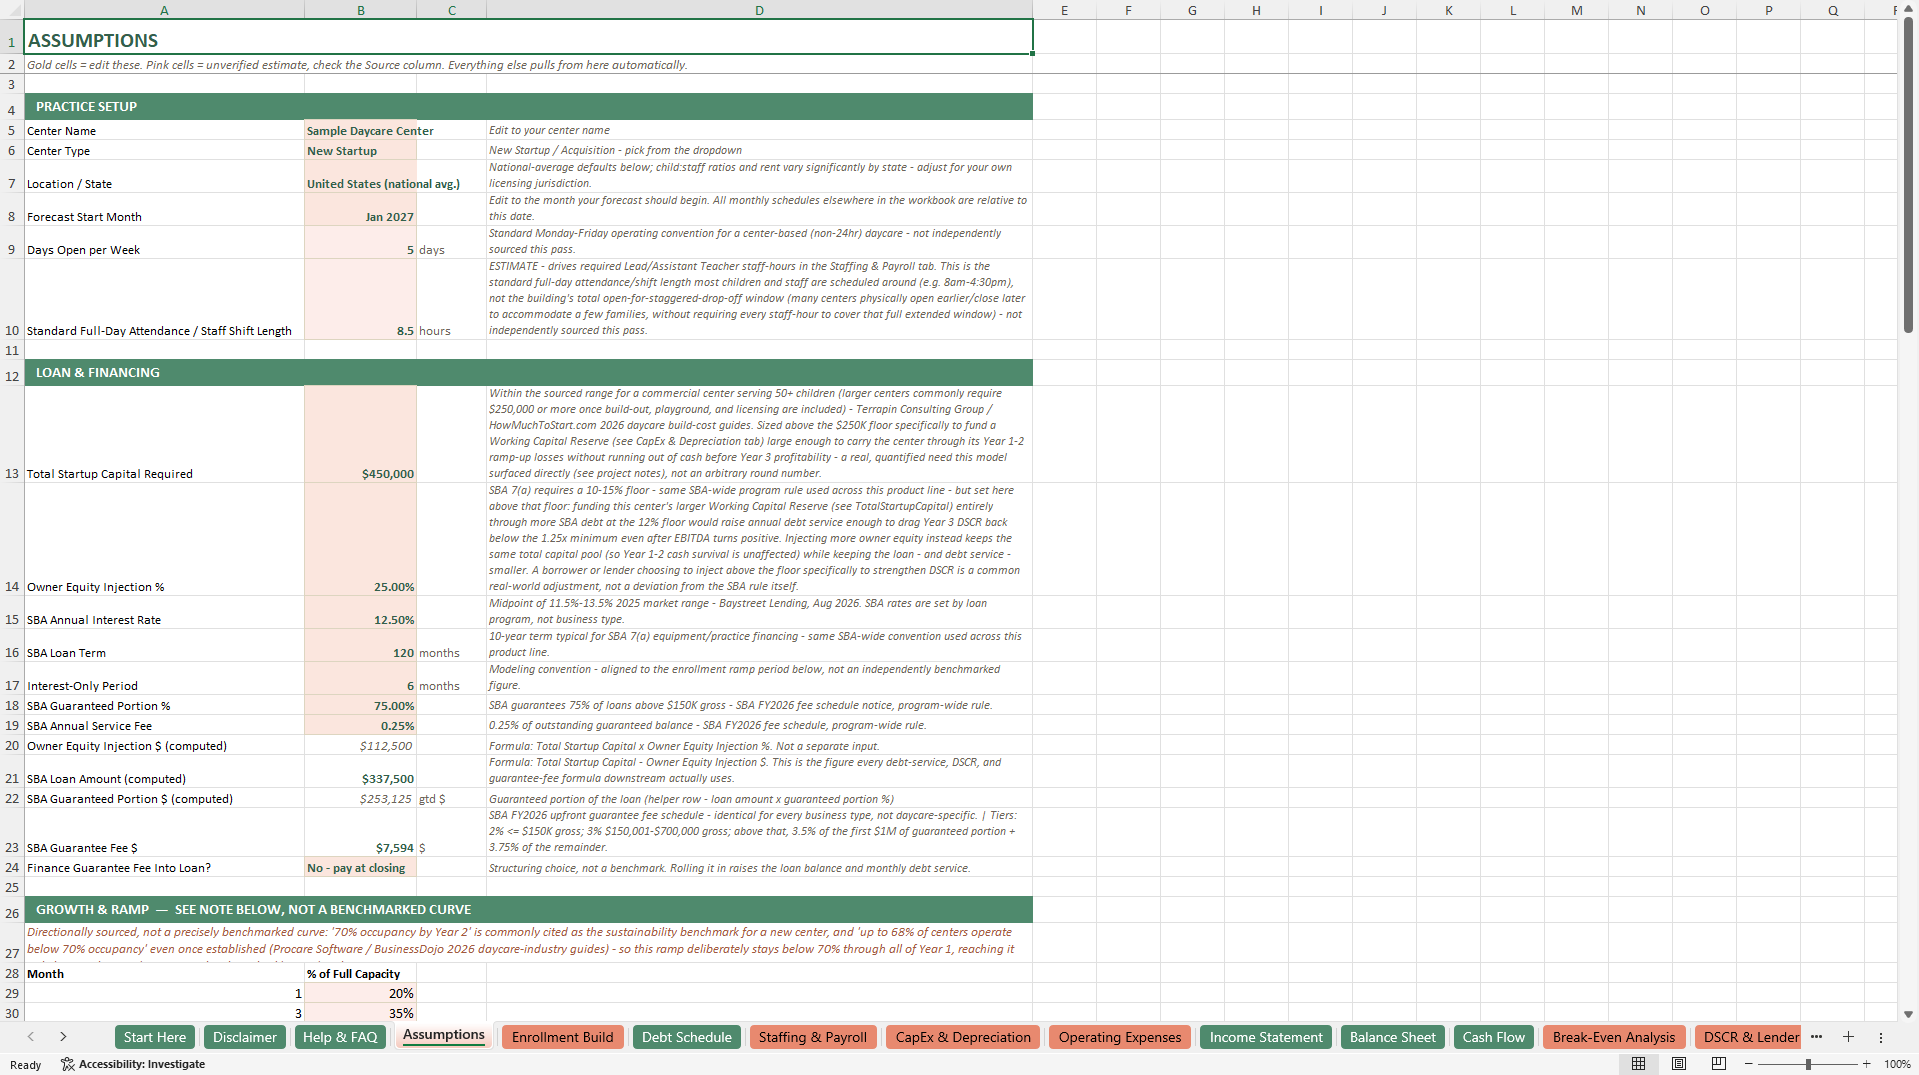The width and height of the screenshot is (1919, 1075).
Task: Open the Start Here sheet tab
Action: coord(155,1037)
